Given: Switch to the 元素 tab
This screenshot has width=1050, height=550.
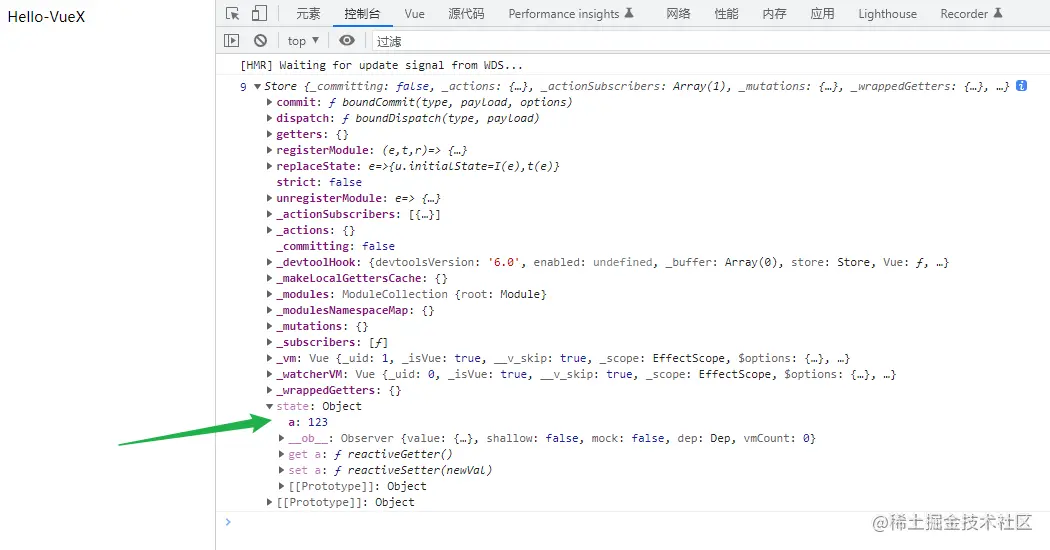Looking at the screenshot, I should coord(308,13).
